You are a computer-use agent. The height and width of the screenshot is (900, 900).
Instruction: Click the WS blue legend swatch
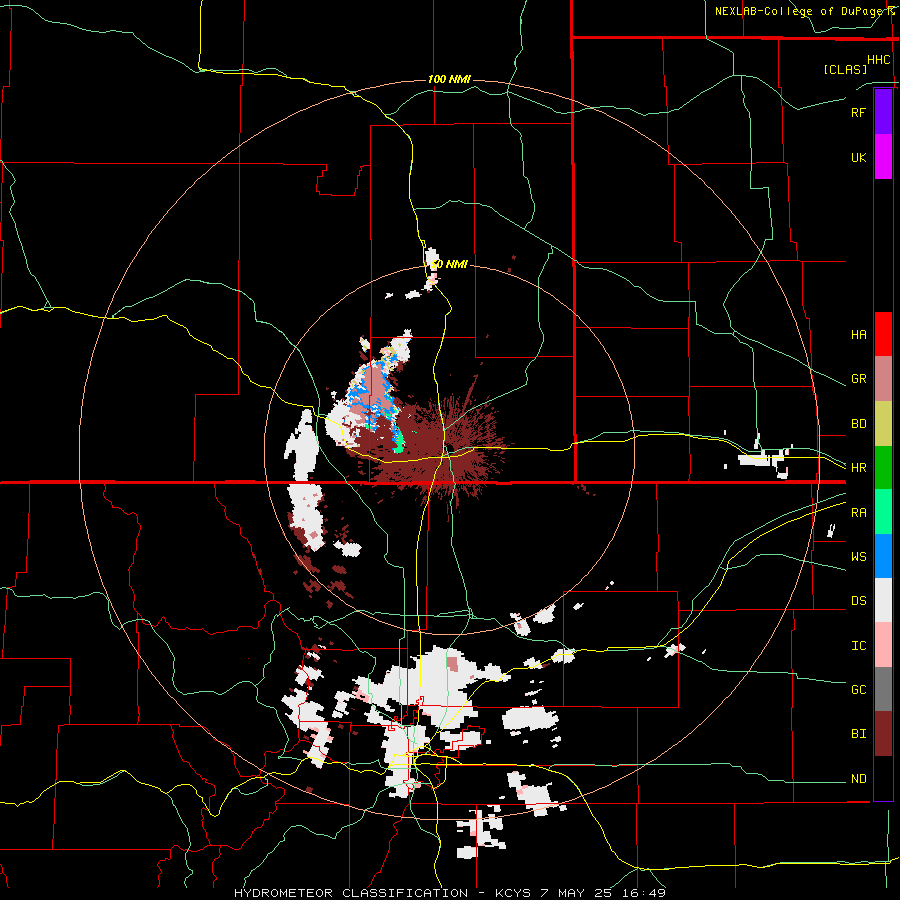click(x=883, y=556)
